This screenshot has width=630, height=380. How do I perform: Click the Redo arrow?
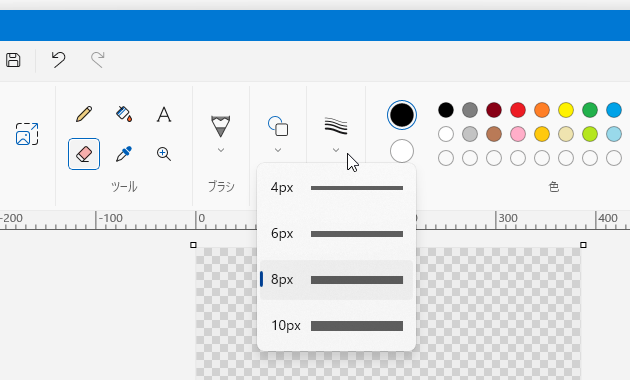coord(98,60)
